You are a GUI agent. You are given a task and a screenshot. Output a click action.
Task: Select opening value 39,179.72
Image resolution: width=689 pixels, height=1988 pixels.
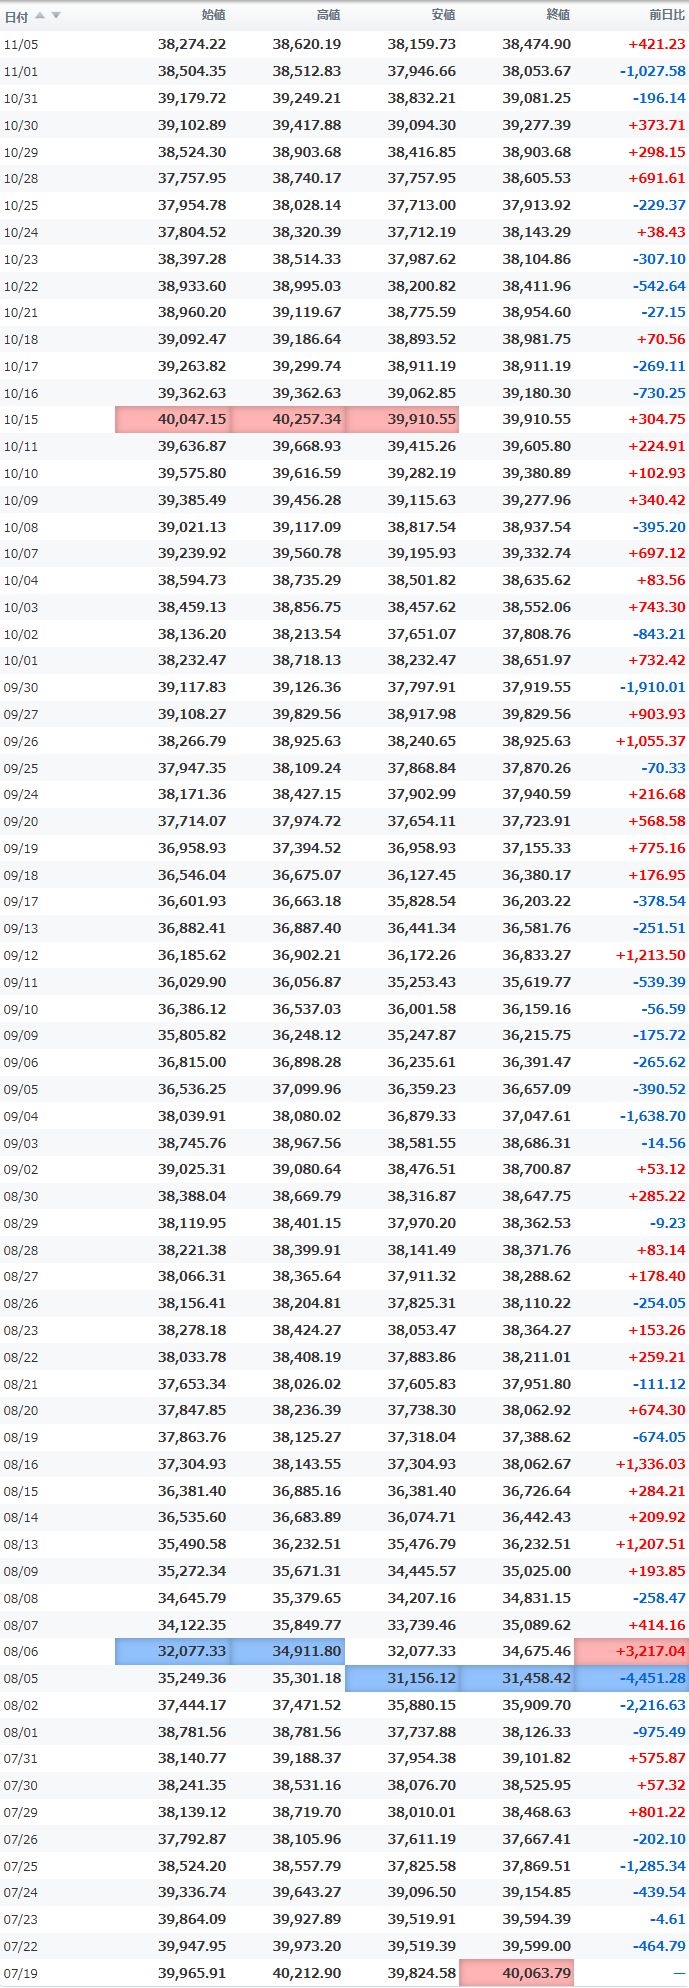point(192,98)
